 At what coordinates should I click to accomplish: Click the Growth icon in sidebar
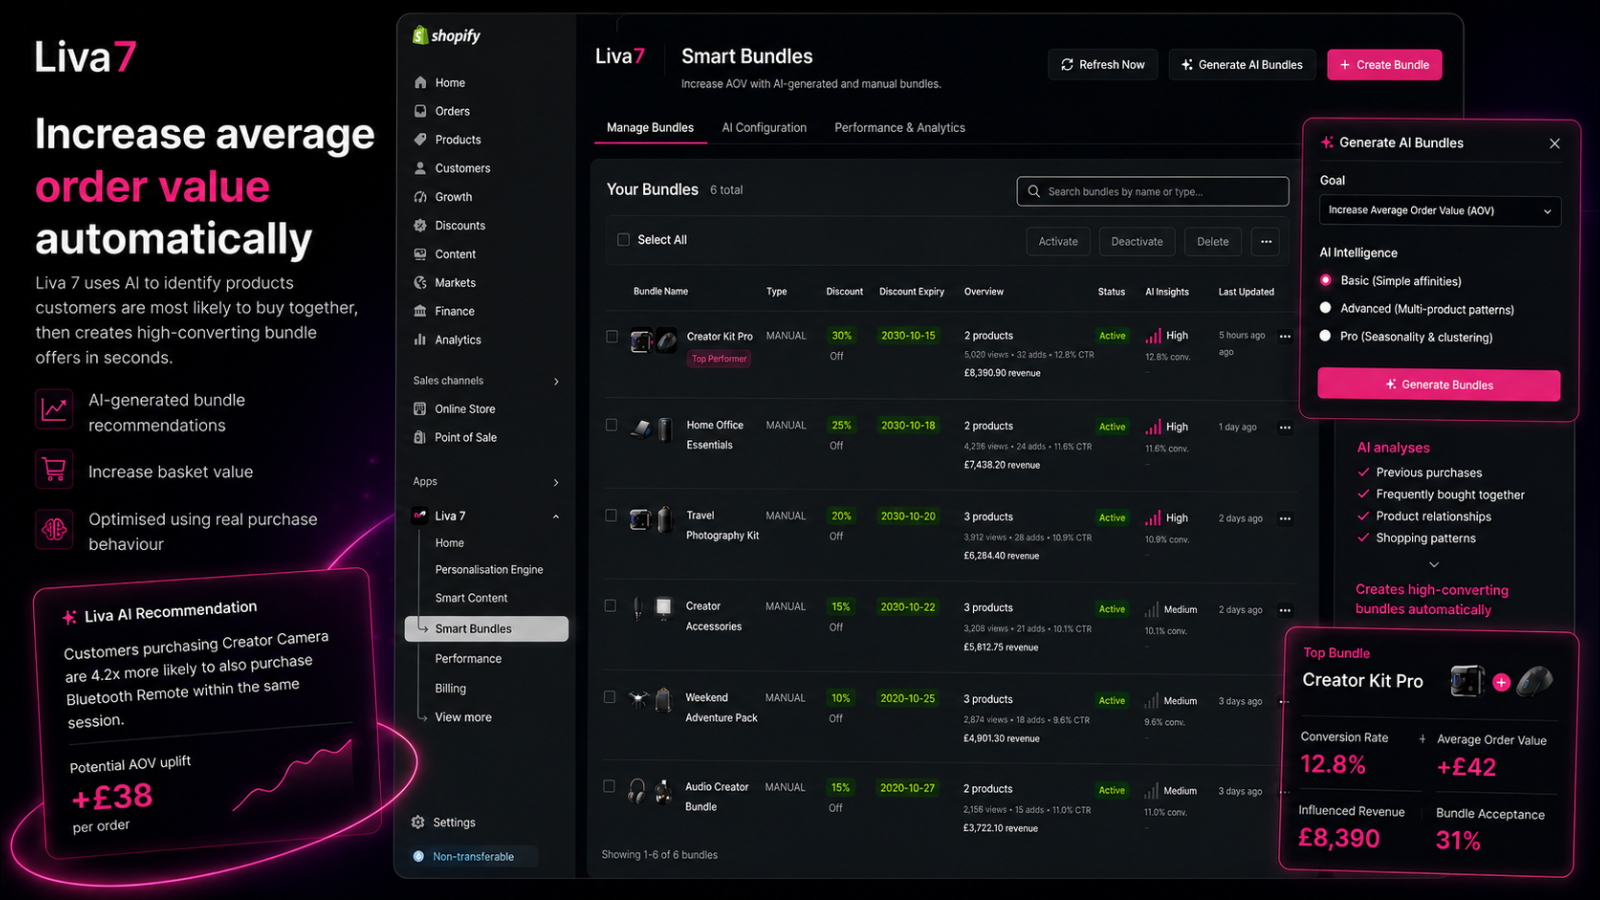[420, 197]
